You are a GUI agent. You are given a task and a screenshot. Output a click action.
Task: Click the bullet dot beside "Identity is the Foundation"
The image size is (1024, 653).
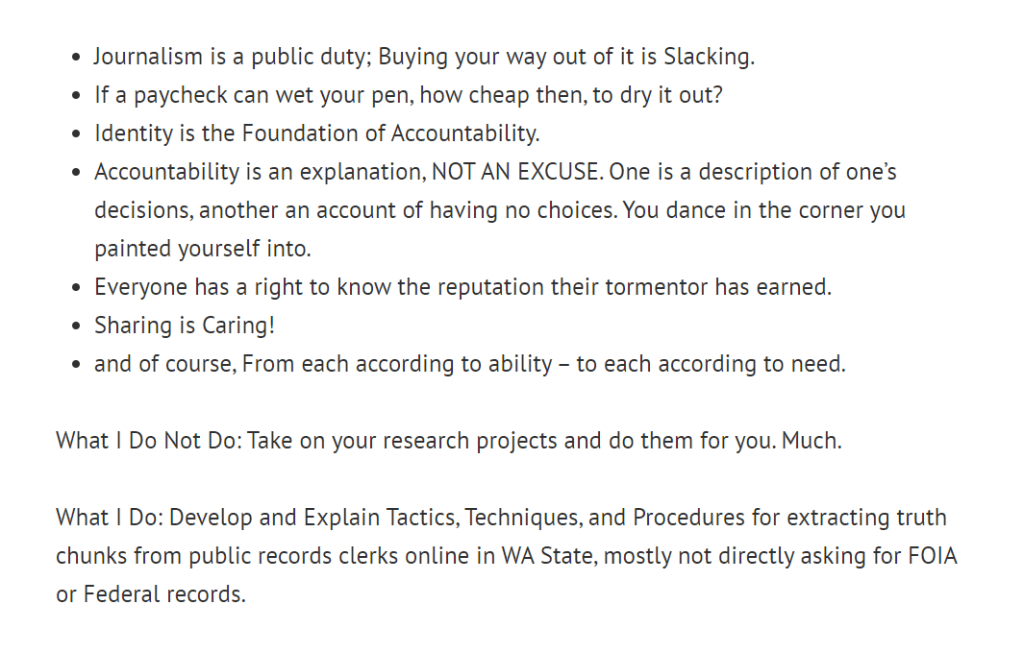77,135
